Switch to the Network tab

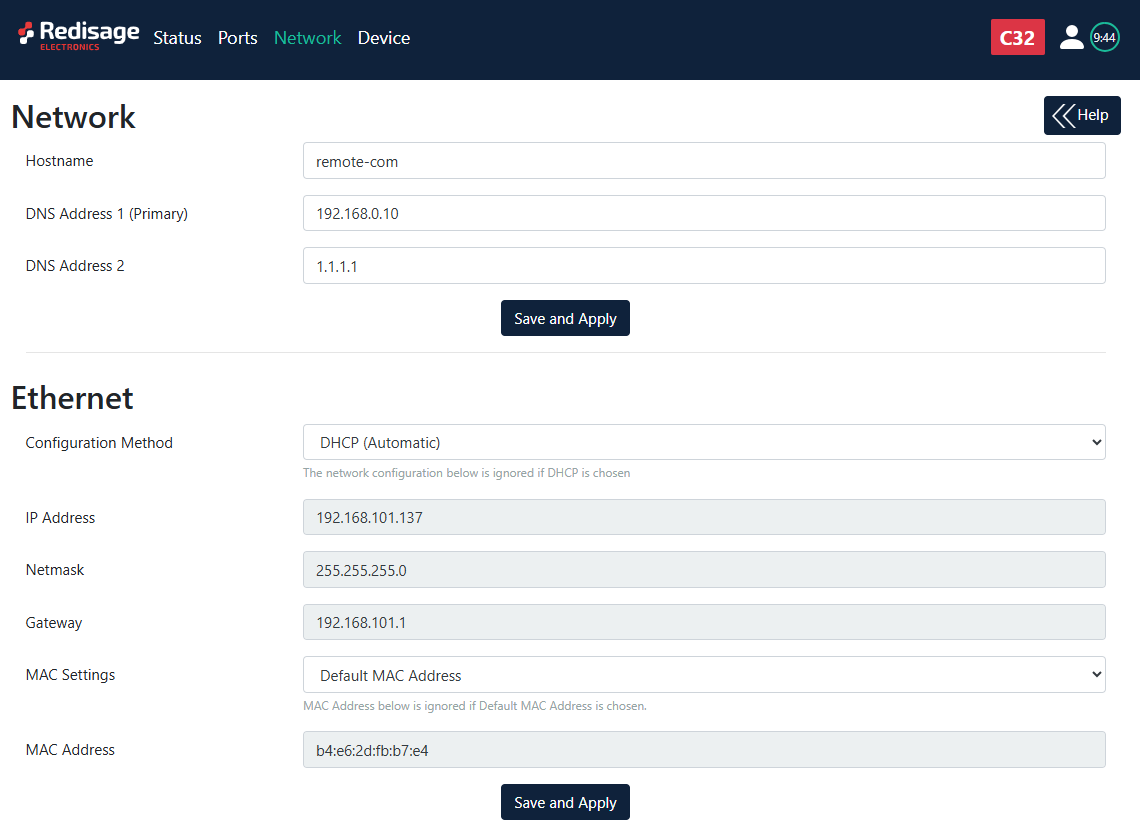click(x=307, y=38)
